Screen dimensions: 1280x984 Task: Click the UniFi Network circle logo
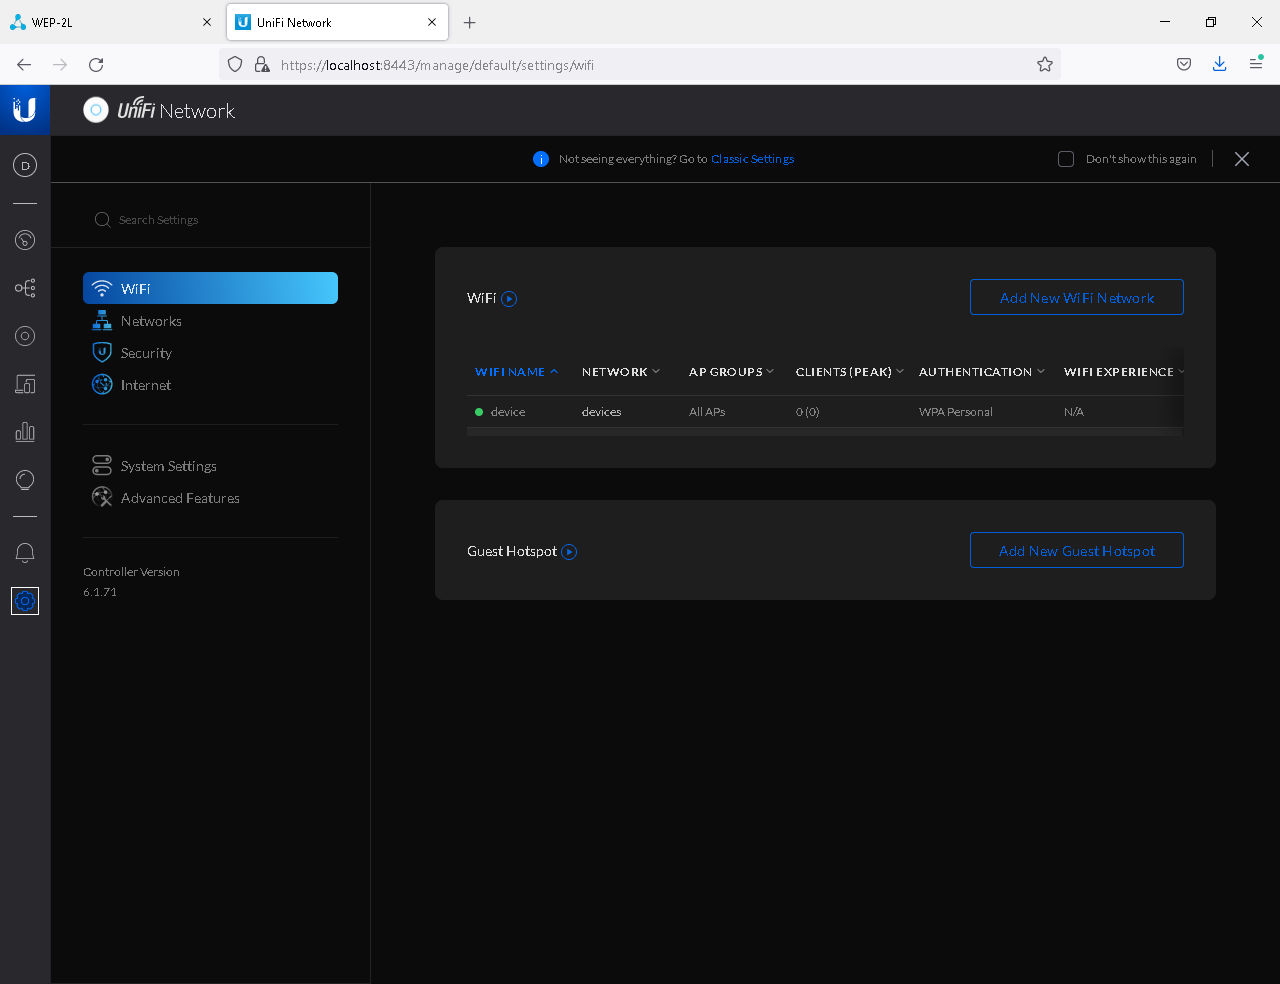pos(96,110)
